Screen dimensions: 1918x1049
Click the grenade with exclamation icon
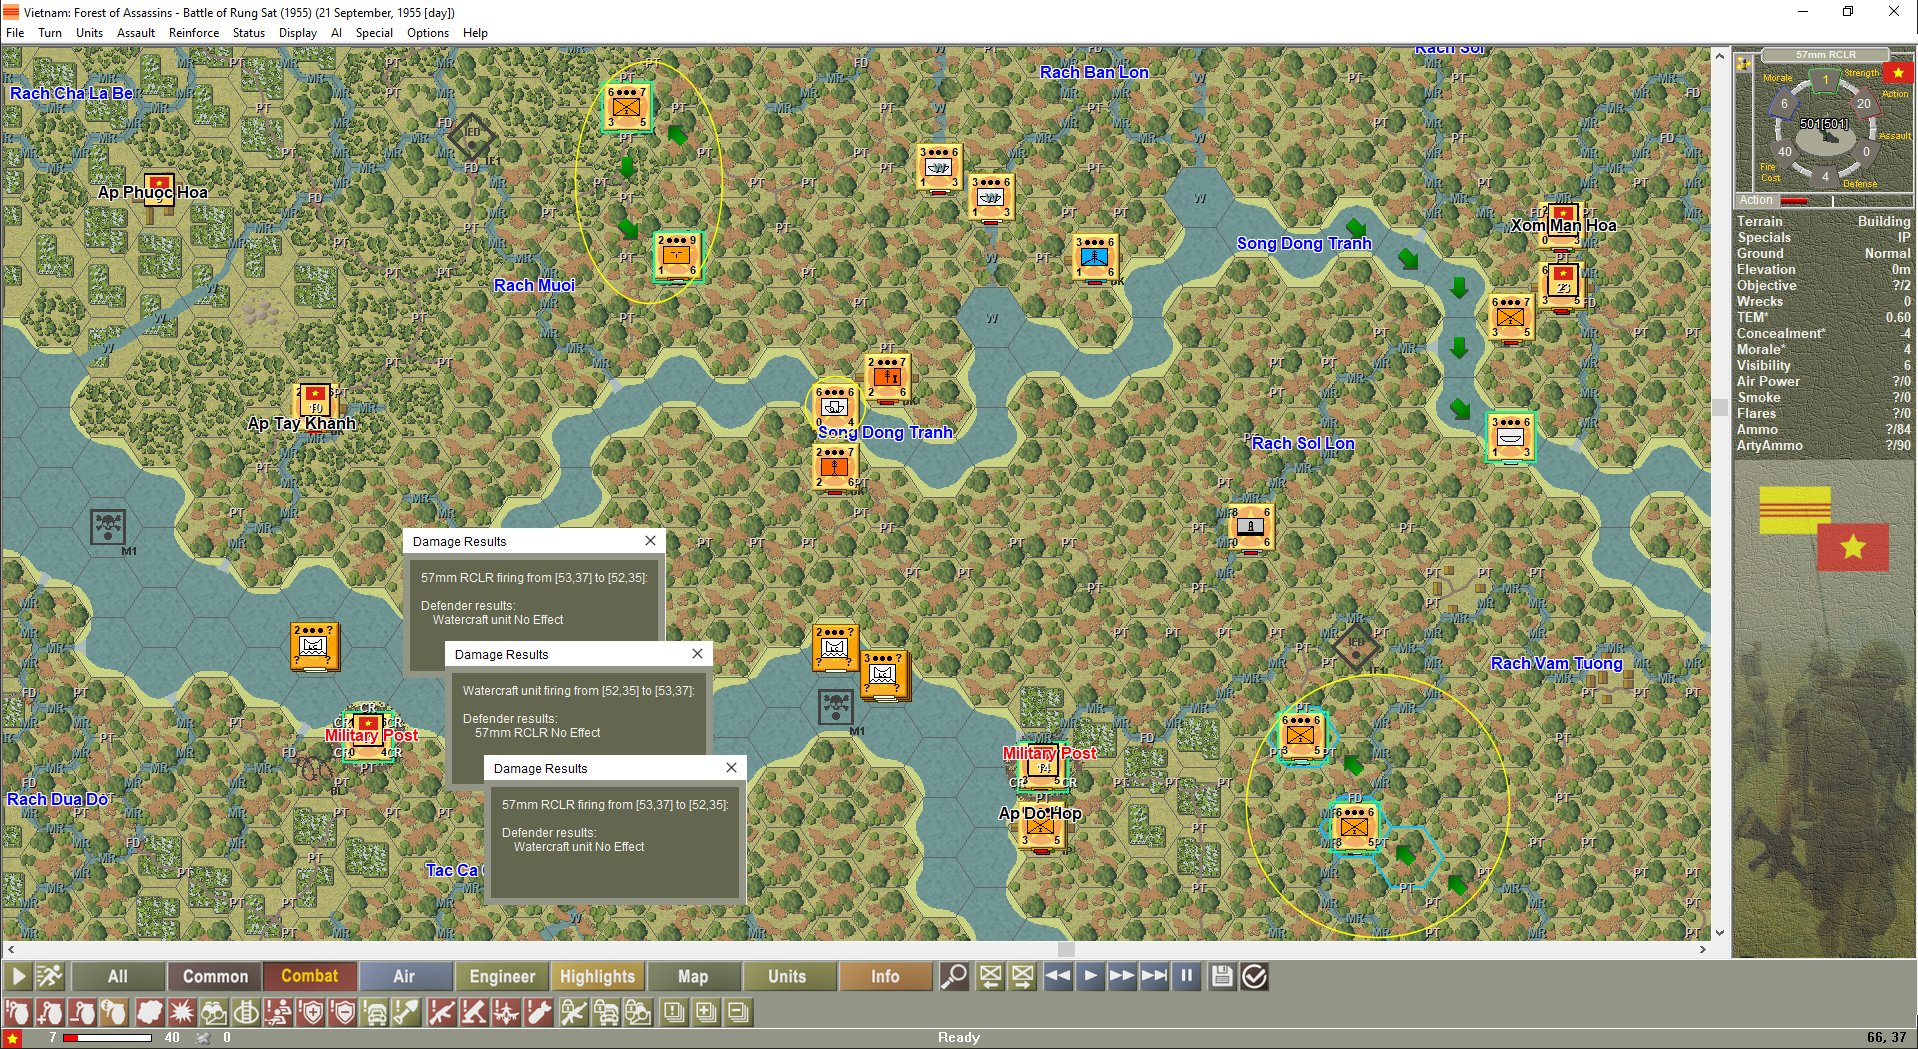click(x=17, y=1012)
